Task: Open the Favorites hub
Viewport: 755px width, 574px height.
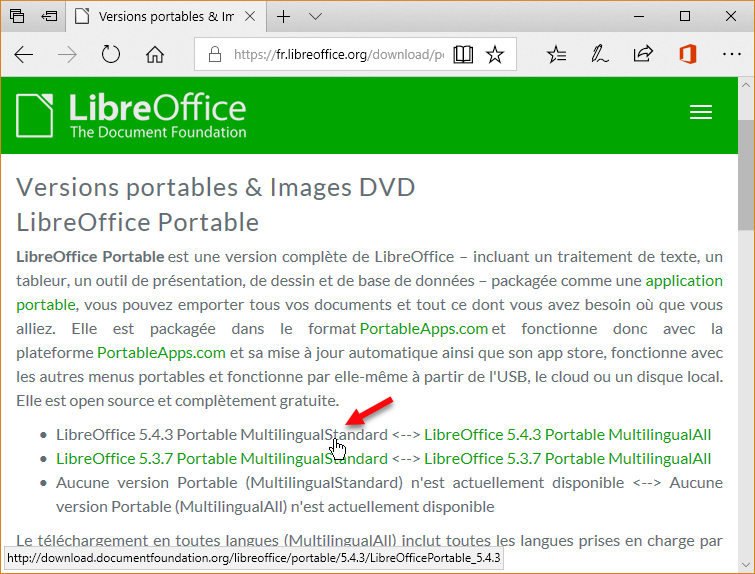Action: (x=557, y=54)
